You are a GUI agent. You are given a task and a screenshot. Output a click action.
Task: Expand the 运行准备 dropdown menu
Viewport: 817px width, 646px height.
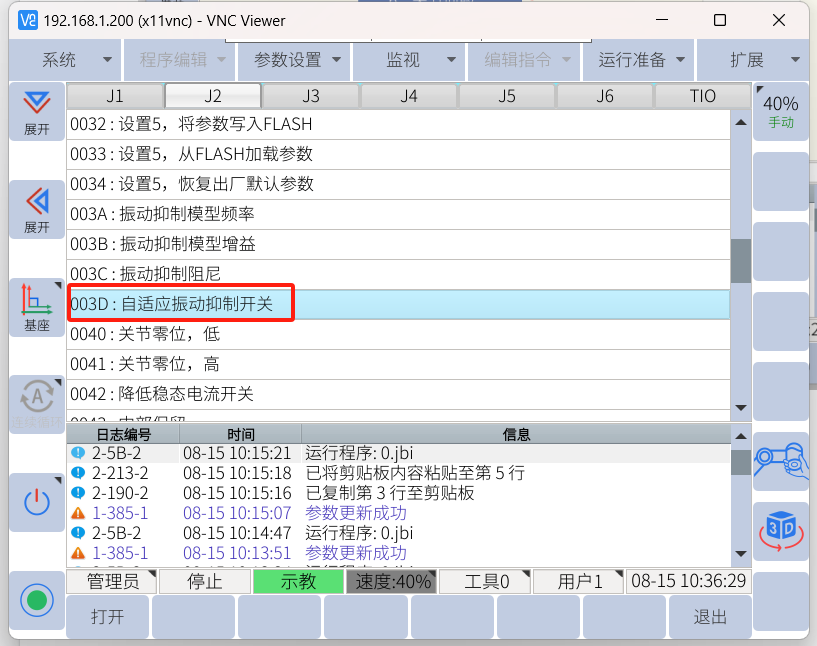641,60
